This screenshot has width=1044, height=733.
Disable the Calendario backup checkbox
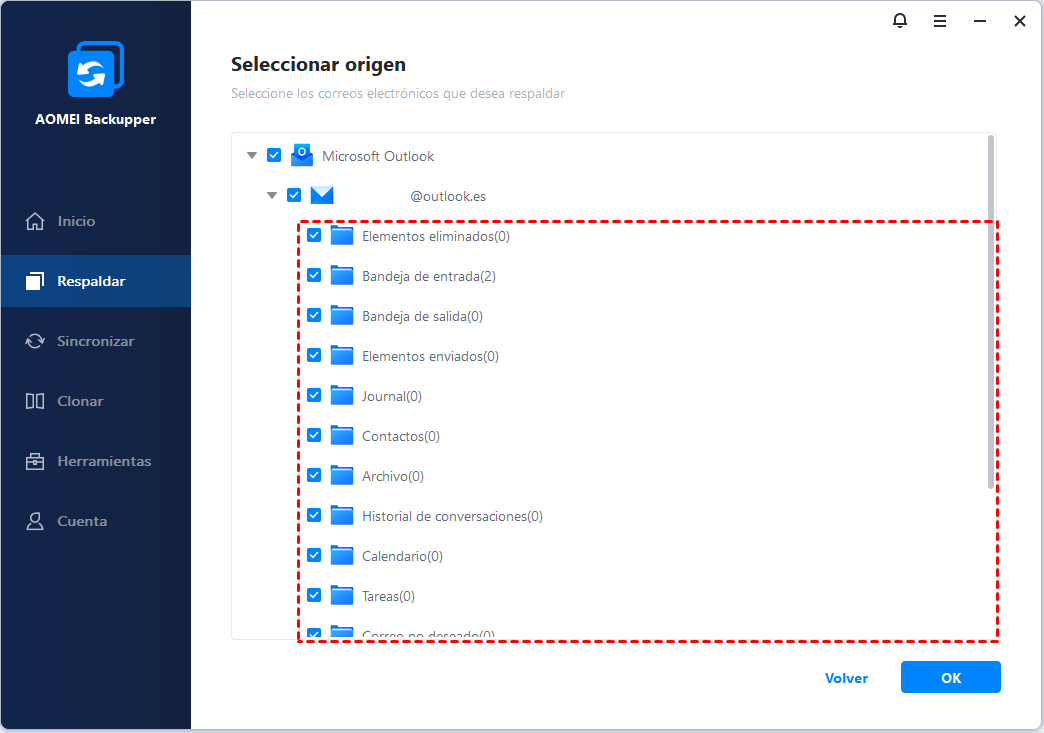coord(315,554)
